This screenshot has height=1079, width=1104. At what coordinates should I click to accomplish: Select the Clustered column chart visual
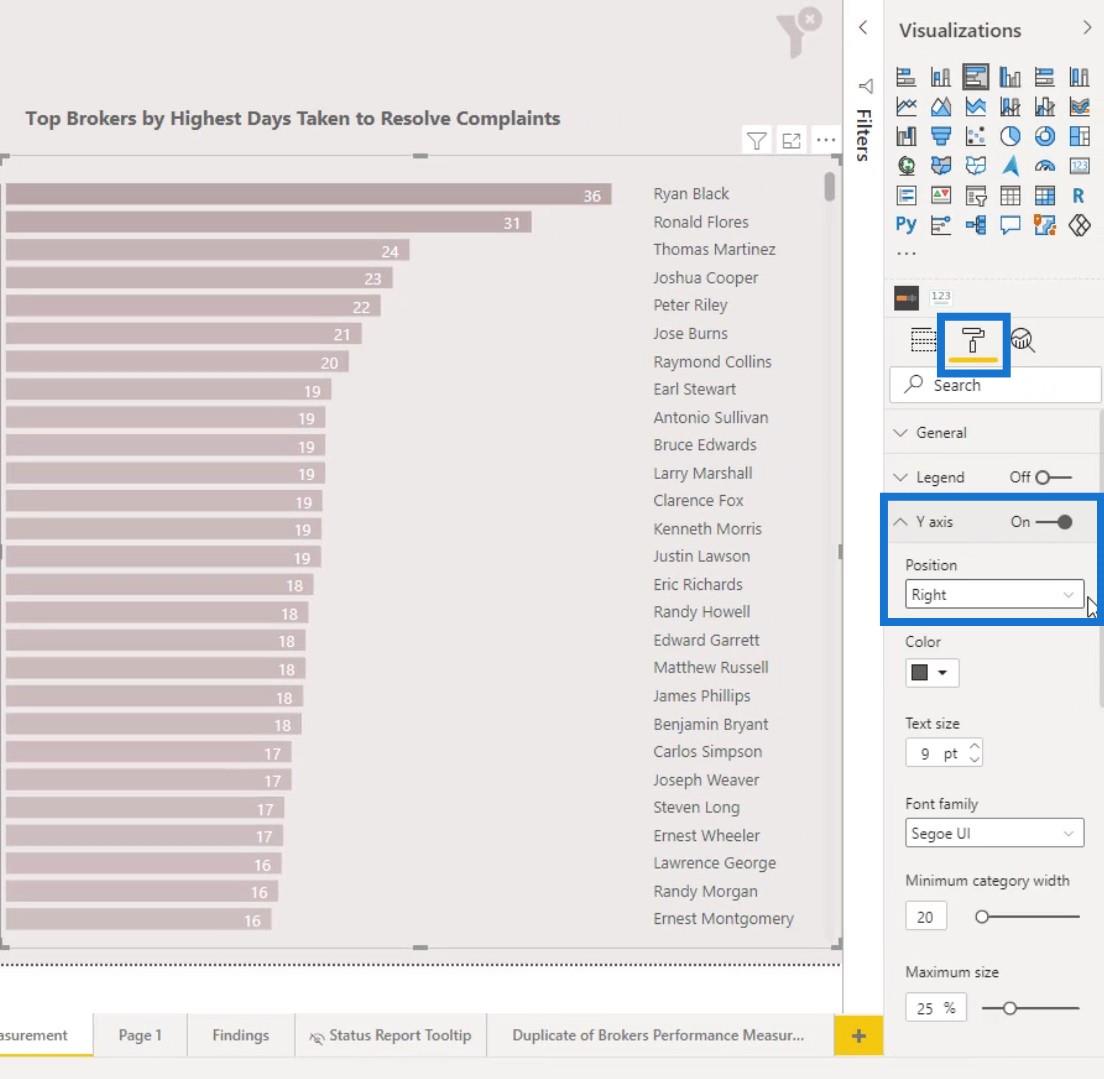[x=1010, y=76]
